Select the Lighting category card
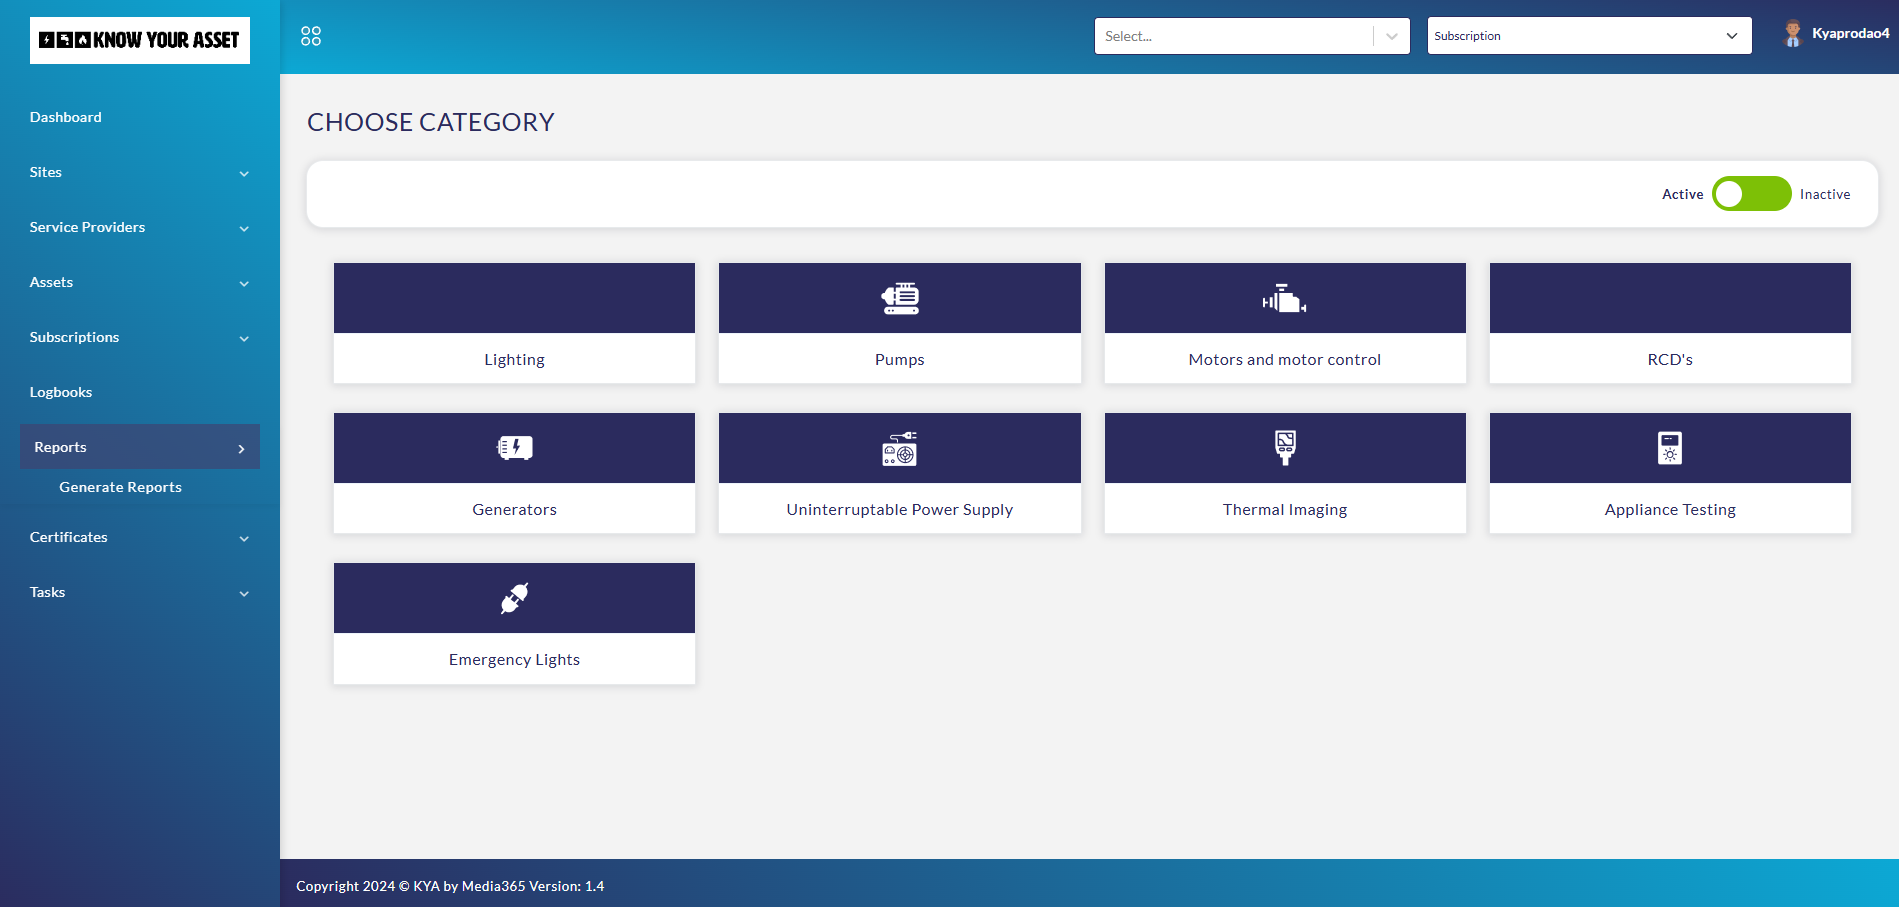Screen dimensions: 1899x907 click(514, 323)
